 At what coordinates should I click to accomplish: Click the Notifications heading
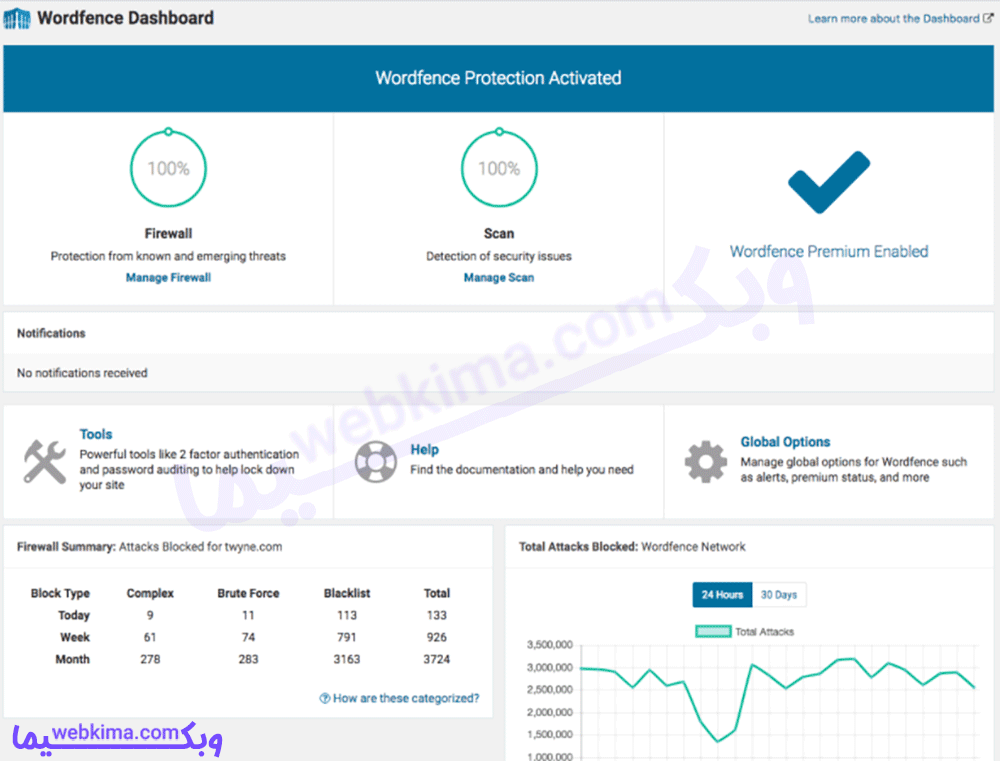(x=51, y=333)
